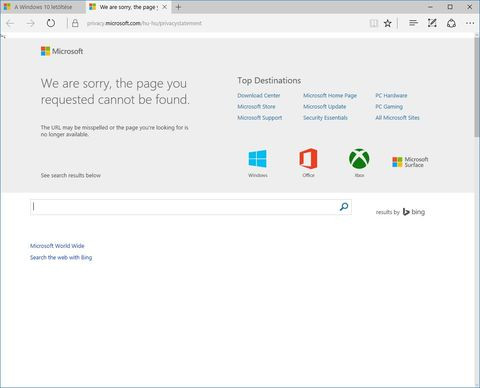Switch to 'A Windows 10 letöltése' tab
The image size is (480, 388).
pos(43,7)
